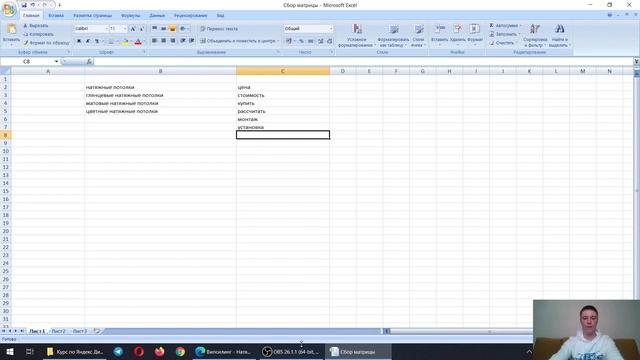The width and height of the screenshot is (640, 360).
Task: Apply percent style number format
Action: (x=301, y=41)
